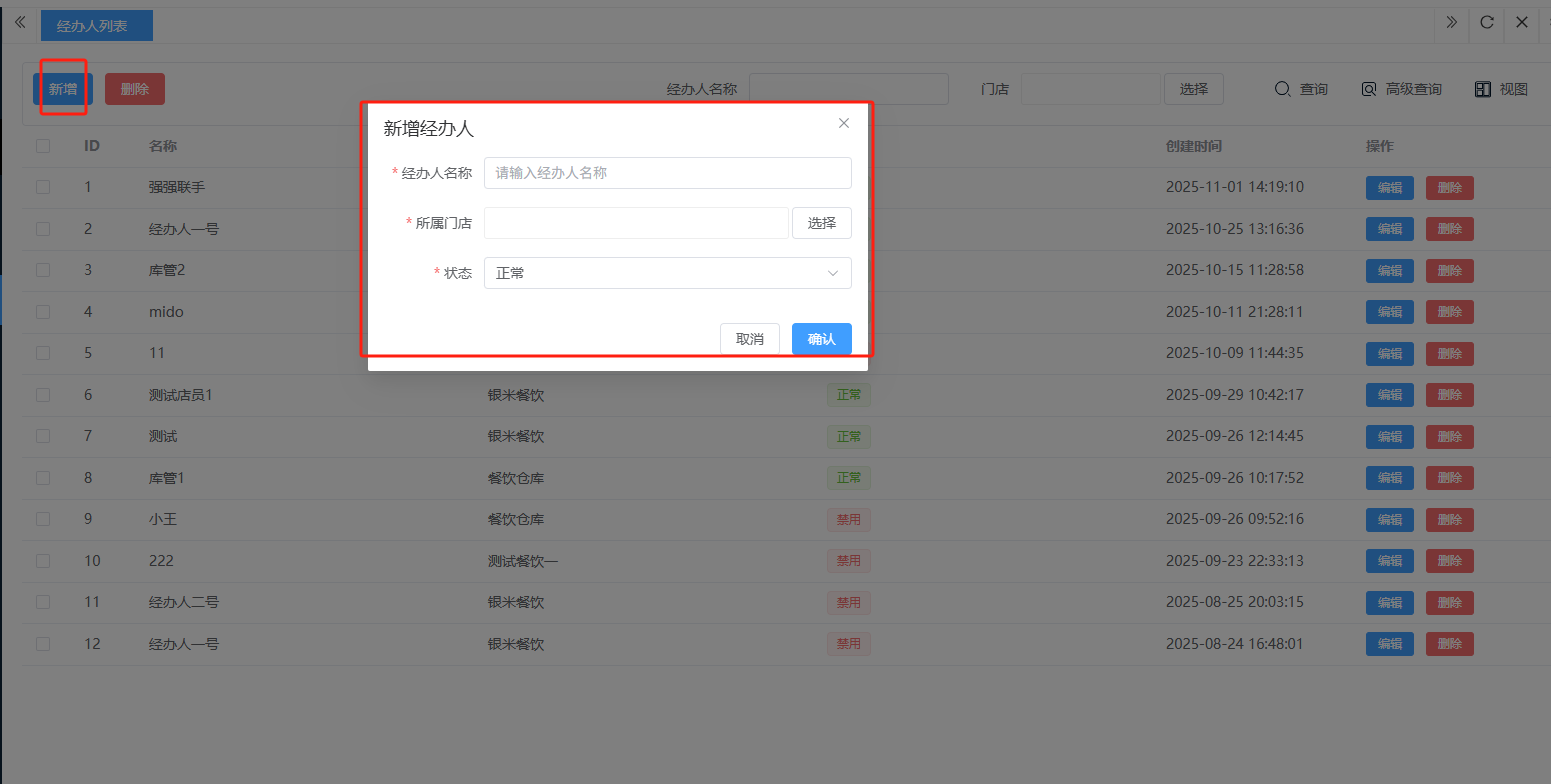
Task: Collapse sidebar with double-left chevron icon
Action: (20, 22)
